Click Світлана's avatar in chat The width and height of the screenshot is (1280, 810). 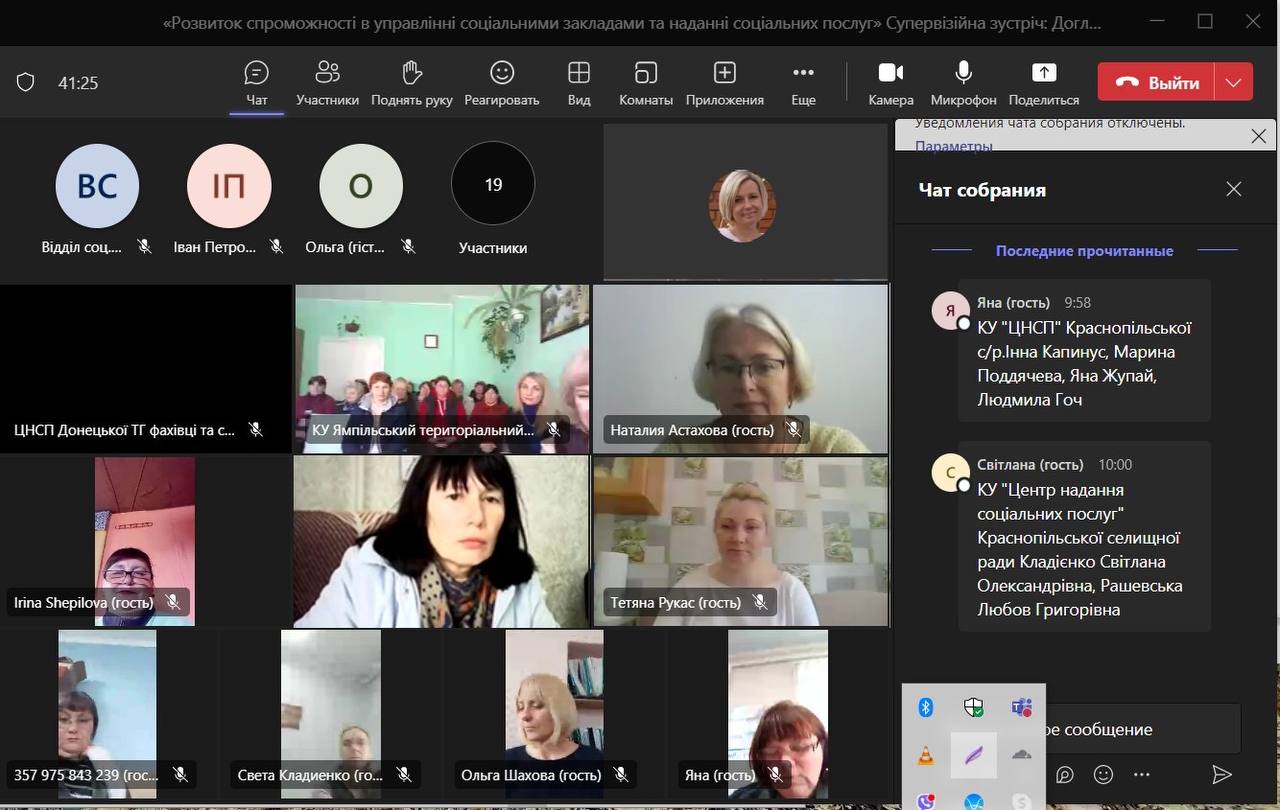pos(949,473)
